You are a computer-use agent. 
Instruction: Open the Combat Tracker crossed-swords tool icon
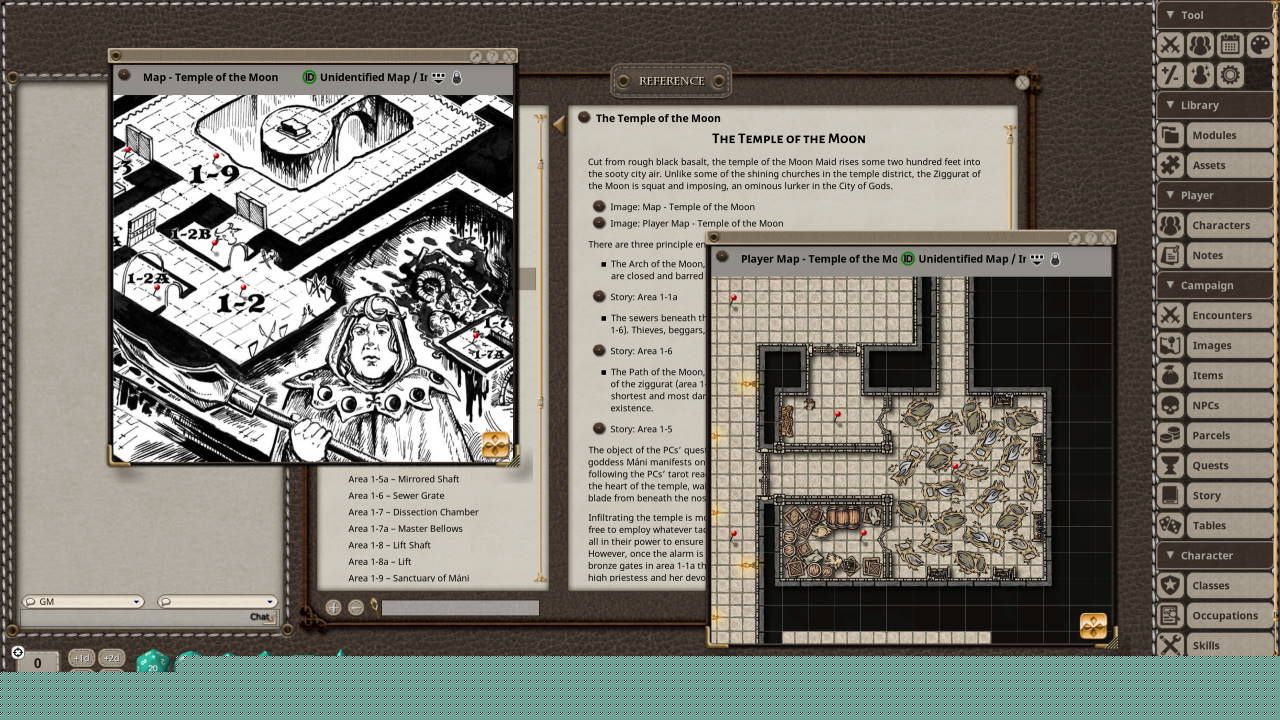click(1170, 45)
